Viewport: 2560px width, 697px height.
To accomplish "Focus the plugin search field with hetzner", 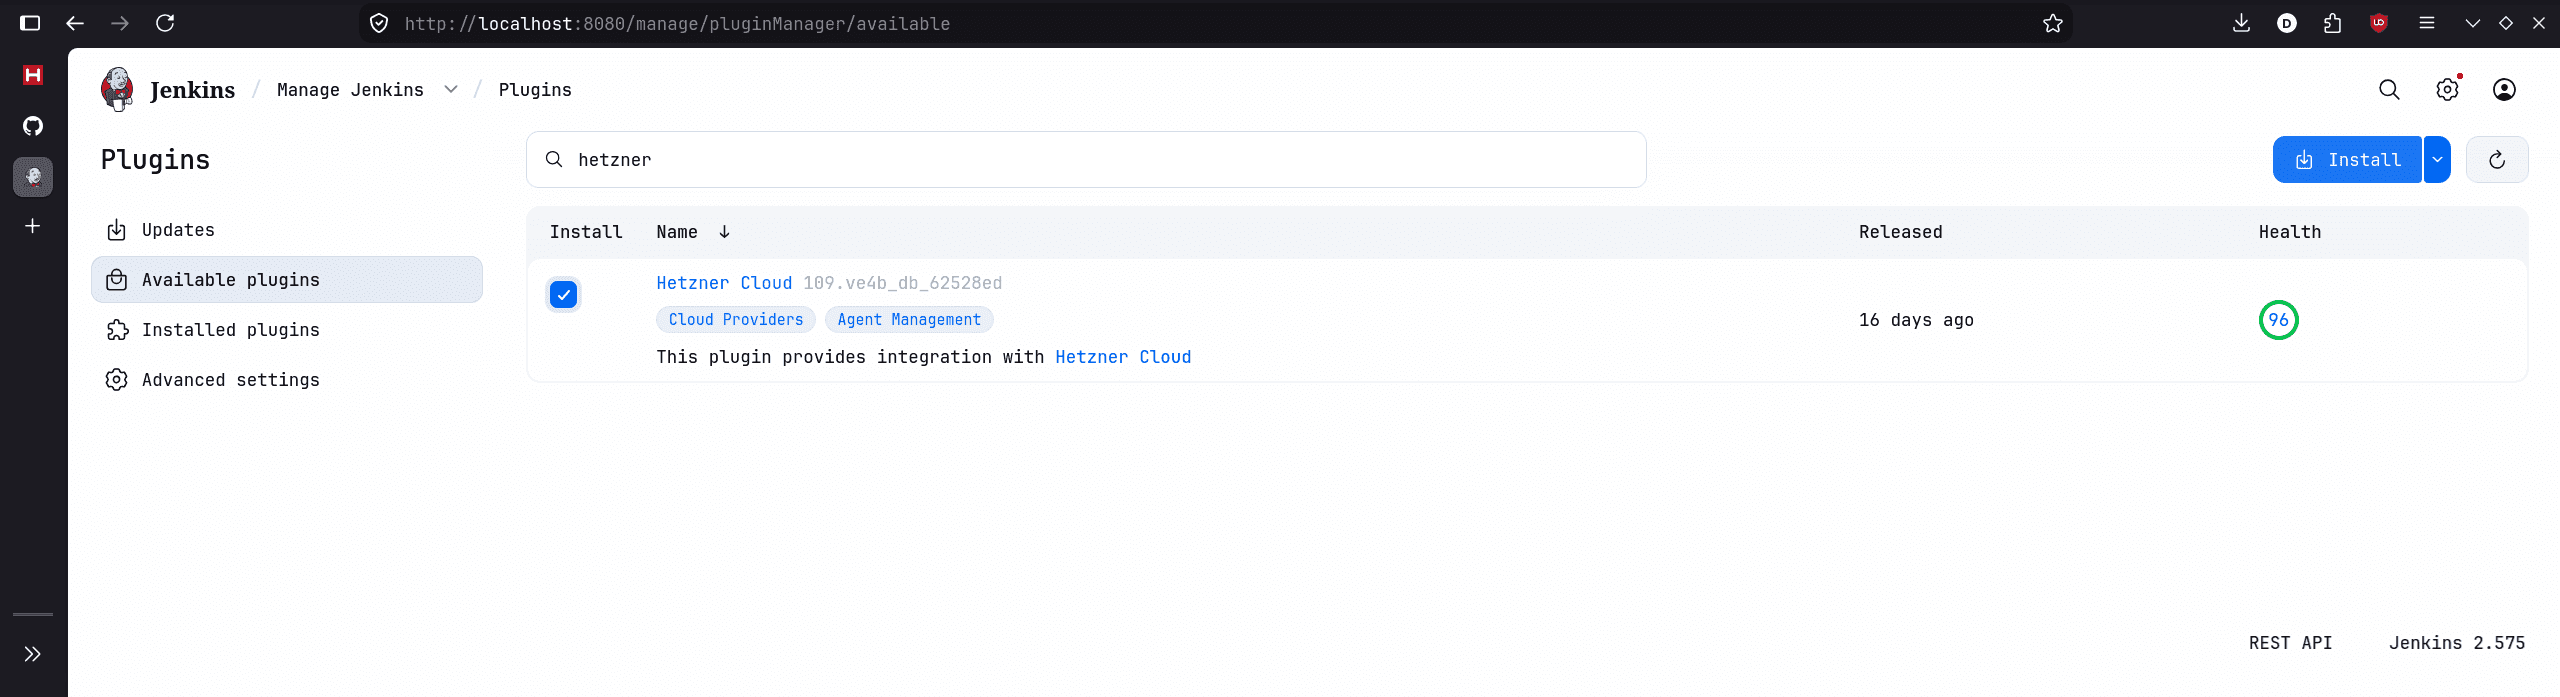I will pyautogui.click(x=1086, y=160).
